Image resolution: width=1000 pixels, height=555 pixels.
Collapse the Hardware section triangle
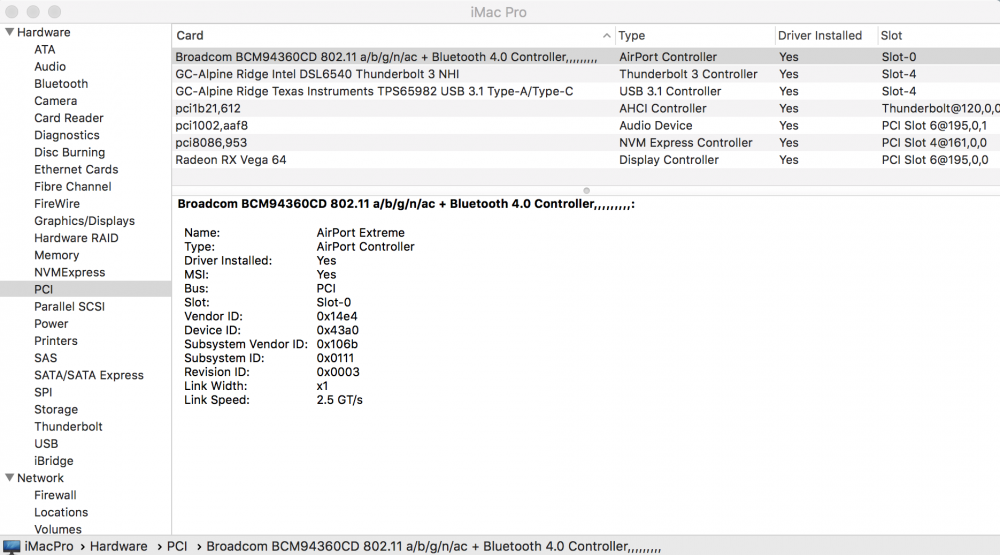pyautogui.click(x=10, y=32)
